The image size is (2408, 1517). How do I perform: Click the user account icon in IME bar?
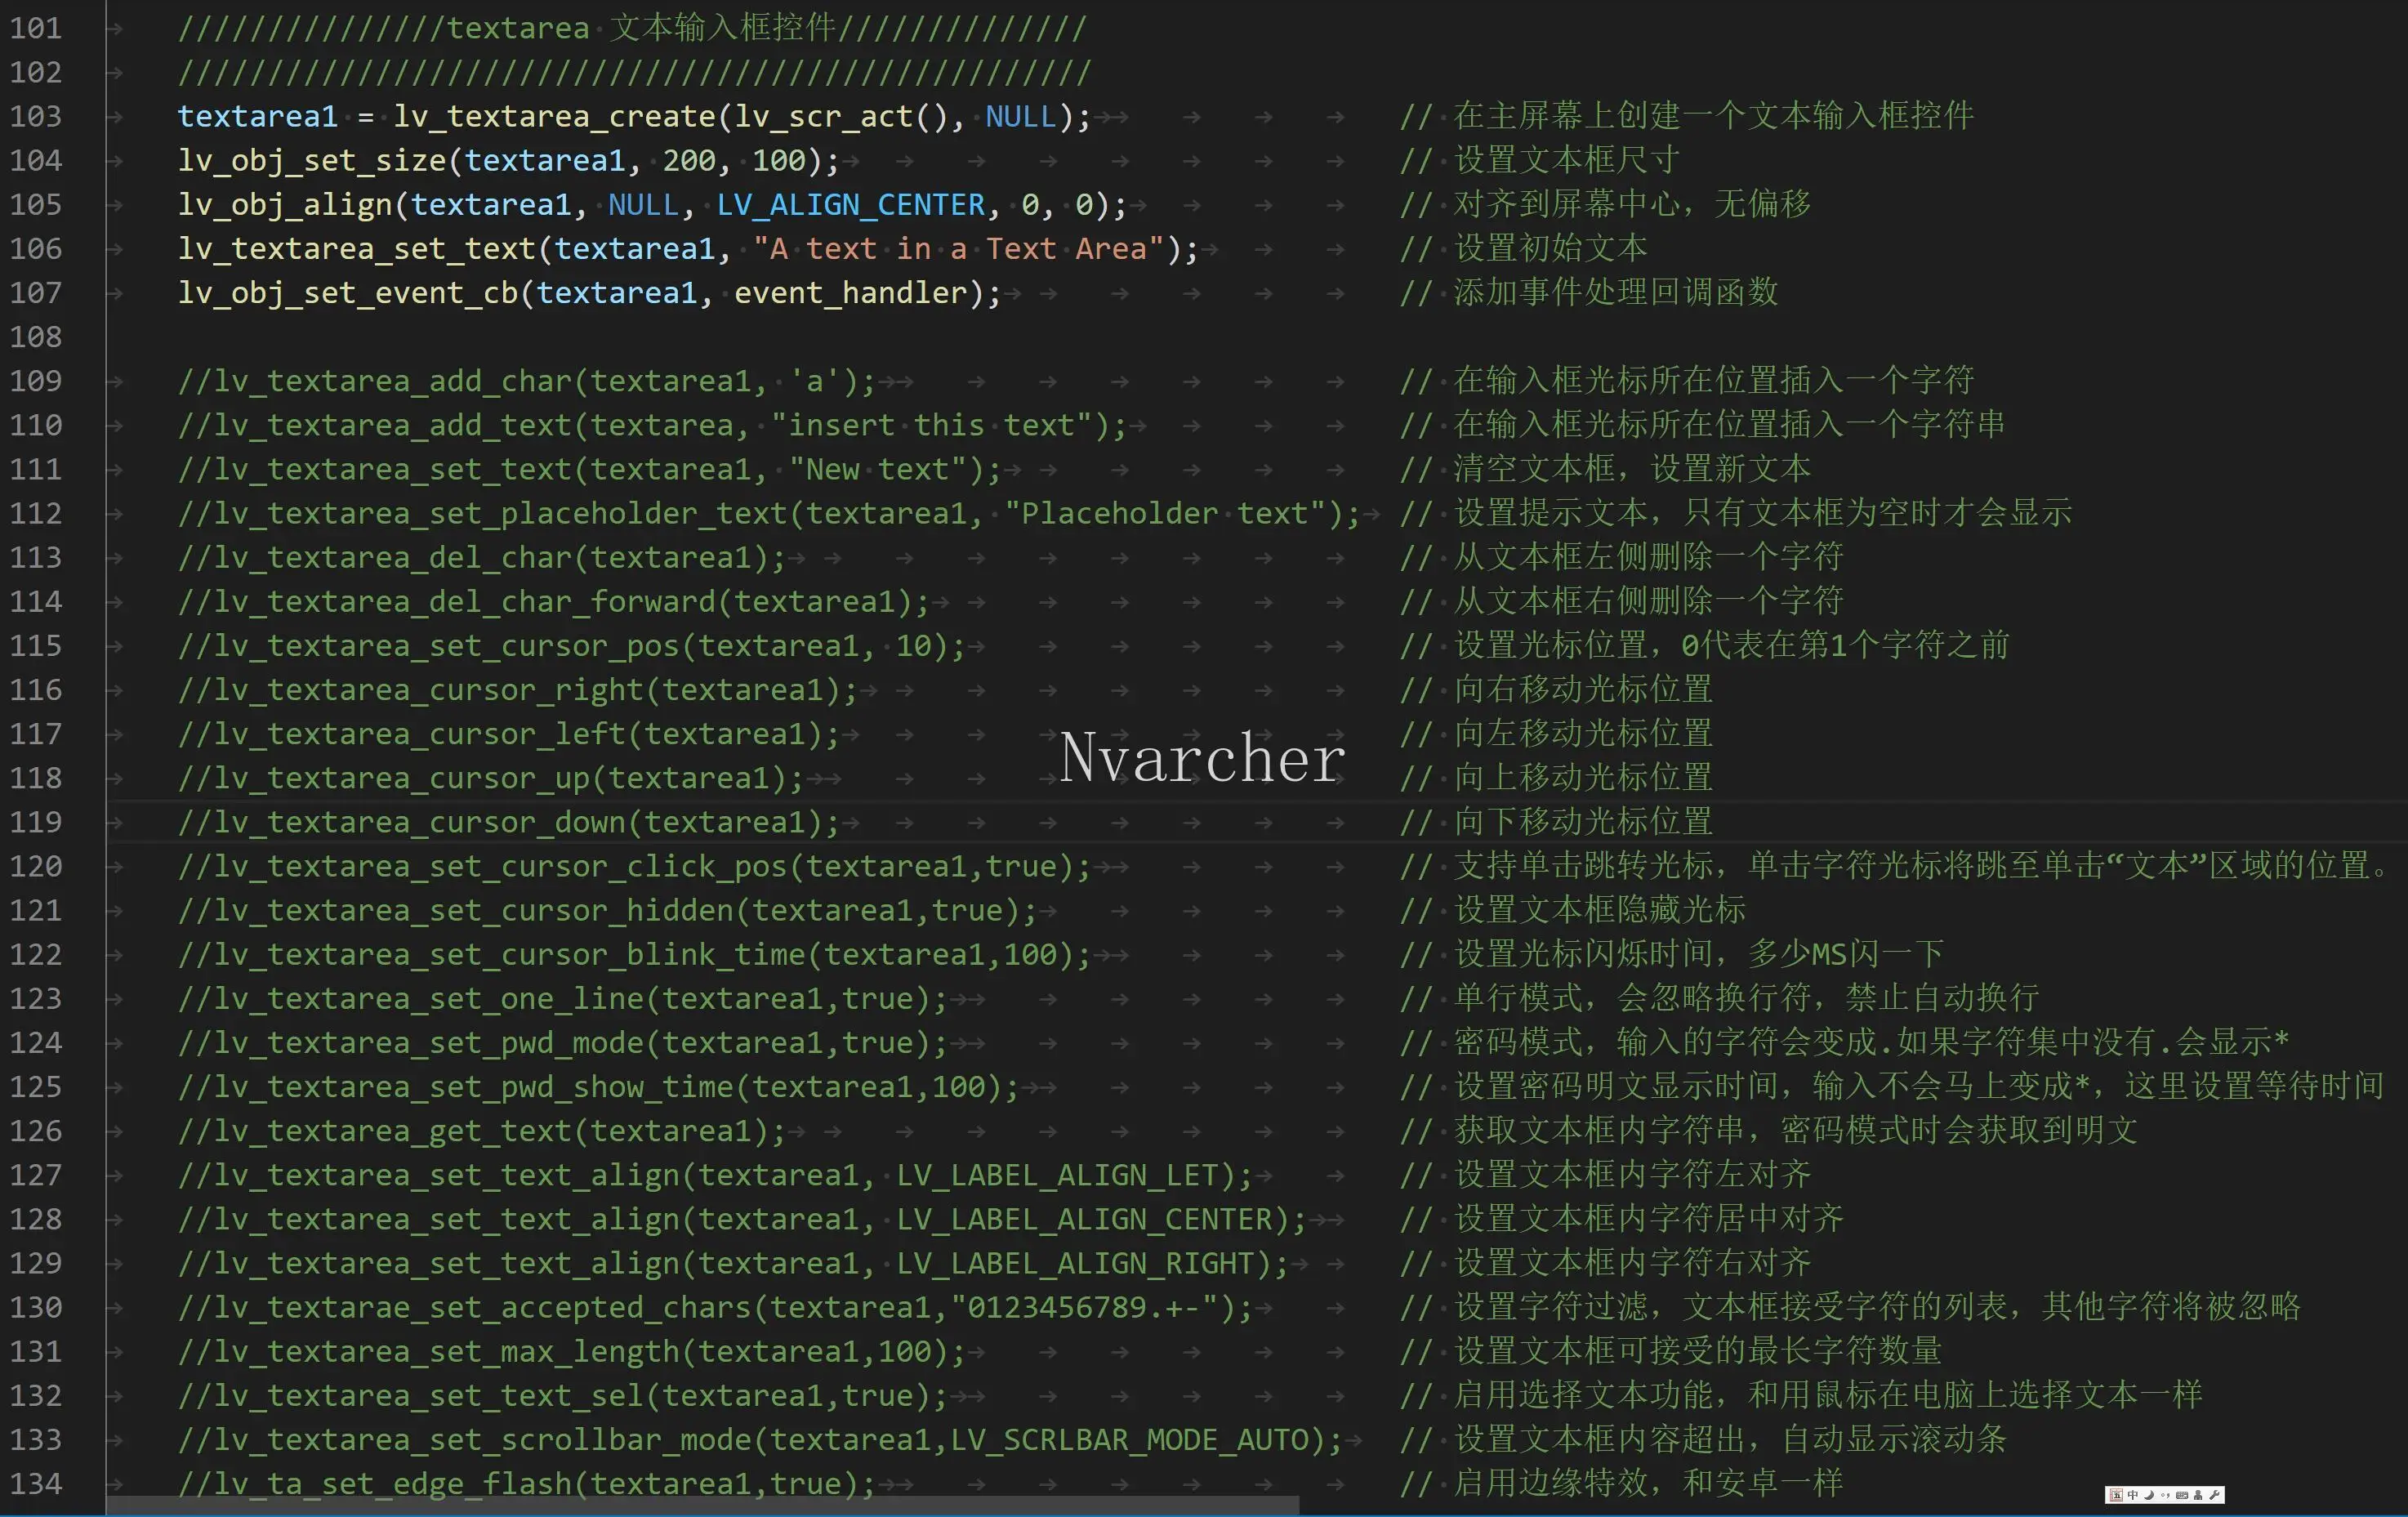point(2198,1496)
